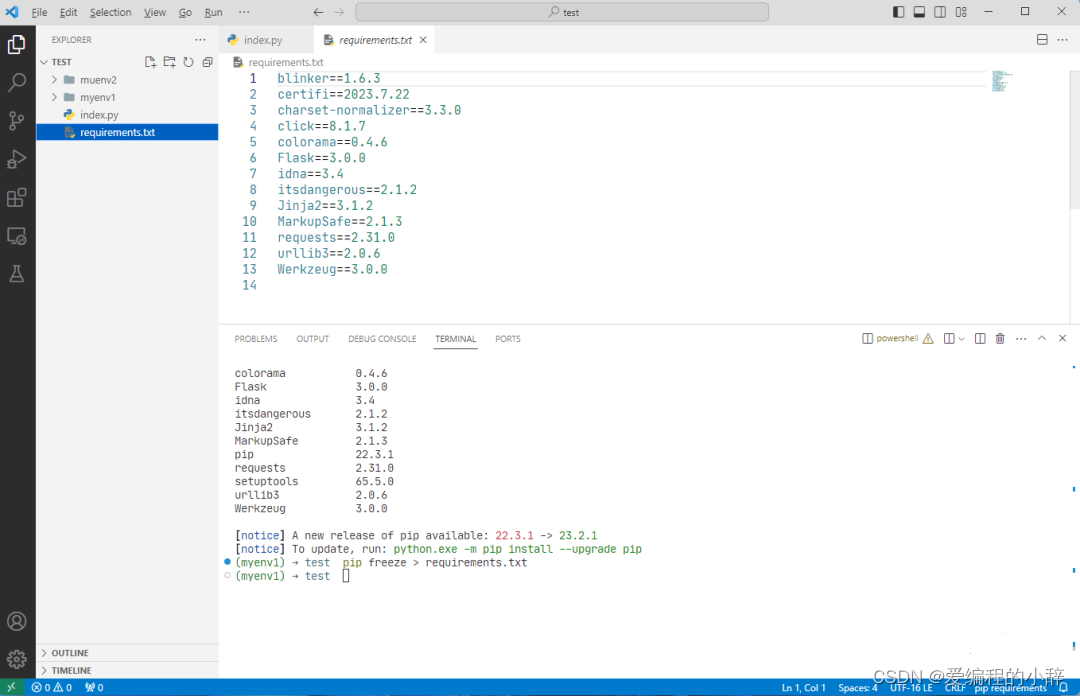Toggle primary side bar visibility
Screen dimensions: 1080x696
898,12
